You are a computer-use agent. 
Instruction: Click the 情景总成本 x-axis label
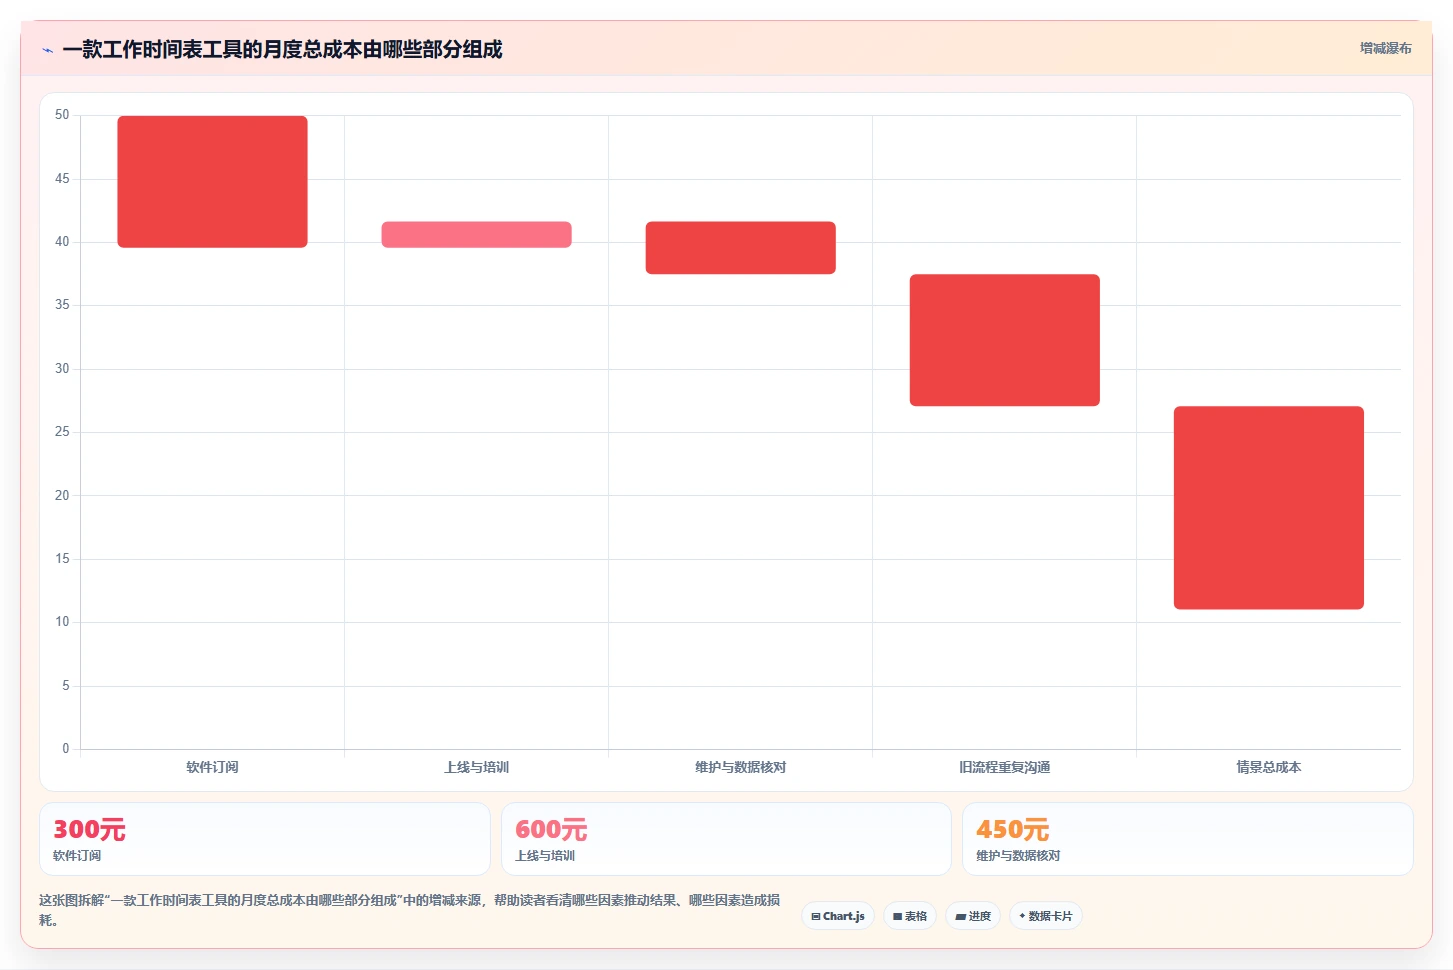click(x=1268, y=767)
